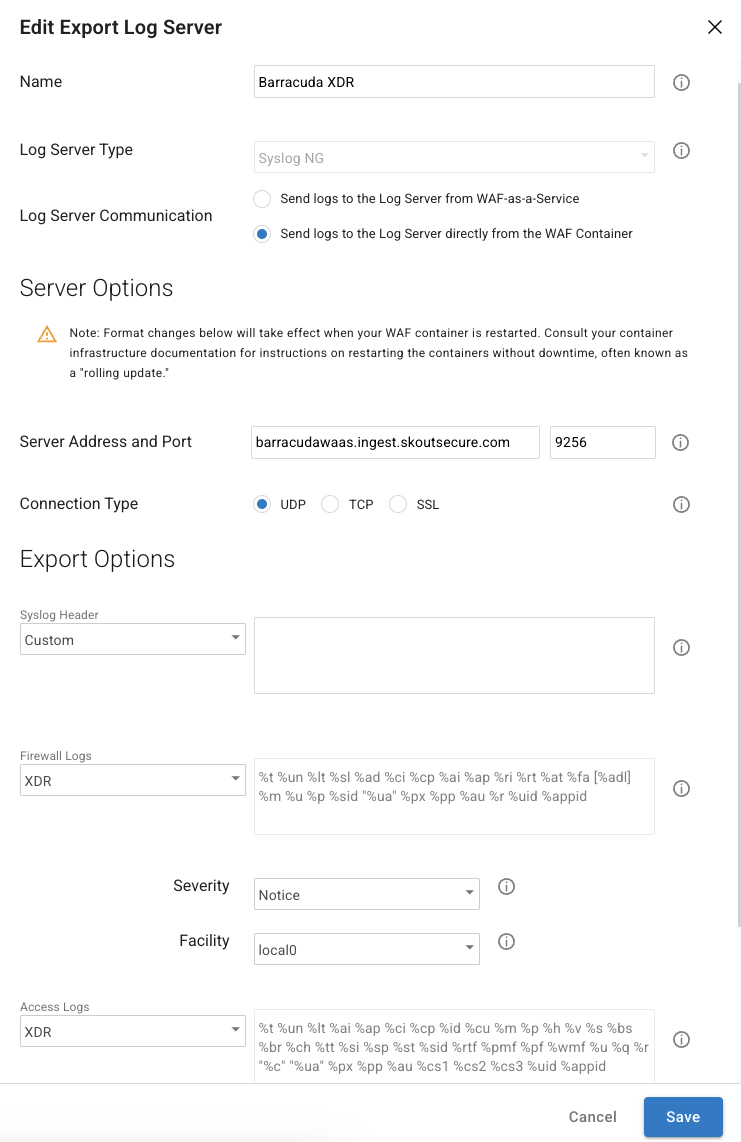
Task: Open the Facility local0 dropdown
Action: [366, 950]
